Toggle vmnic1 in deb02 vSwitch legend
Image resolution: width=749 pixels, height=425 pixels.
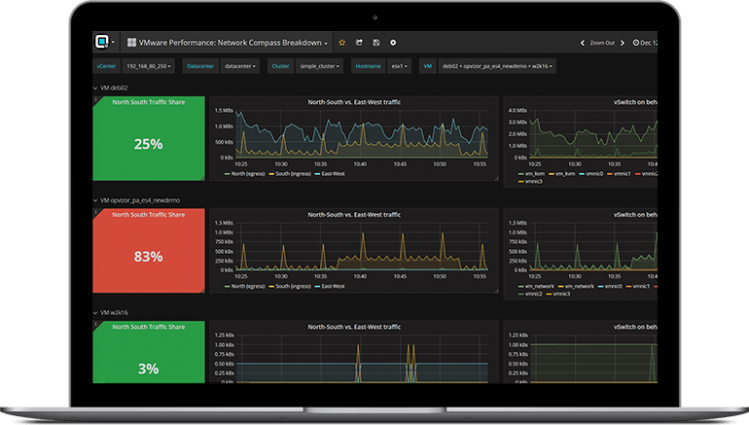click(x=622, y=174)
